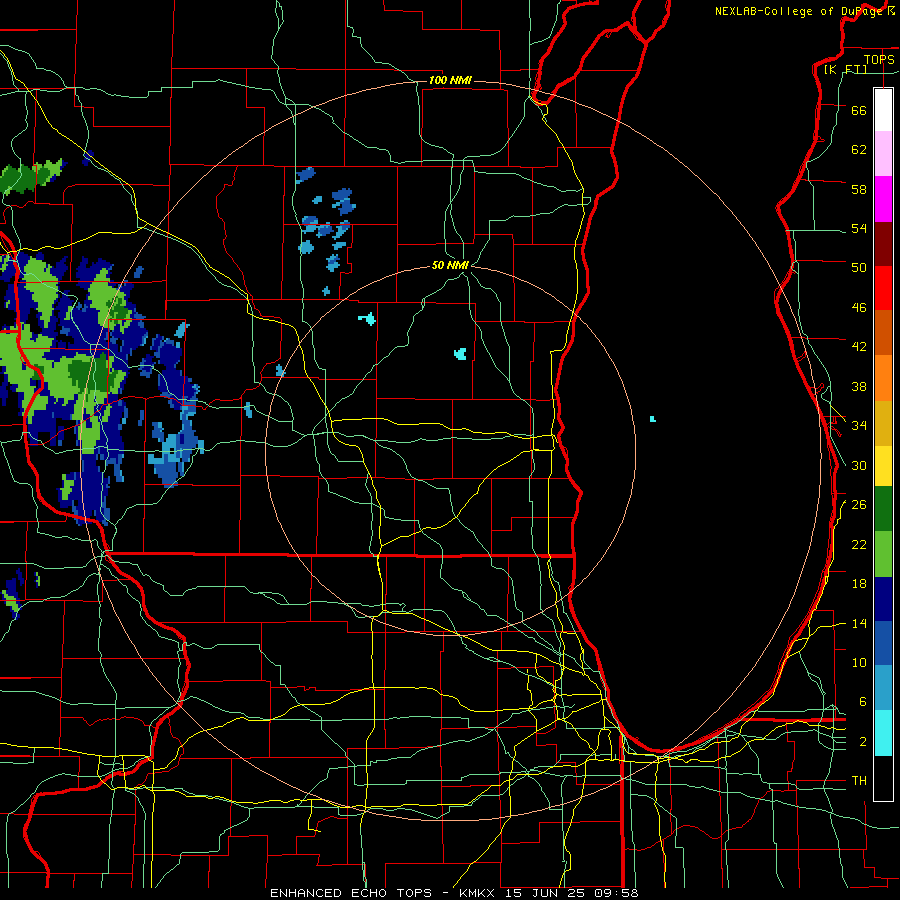900x900 pixels.
Task: Click the 'TH' legend threshold label
Action: (x=859, y=781)
